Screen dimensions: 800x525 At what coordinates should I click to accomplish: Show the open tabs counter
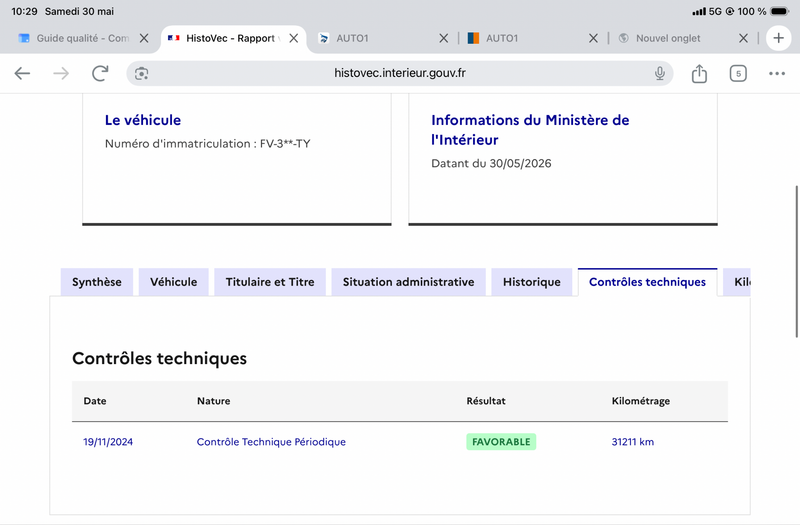click(738, 73)
